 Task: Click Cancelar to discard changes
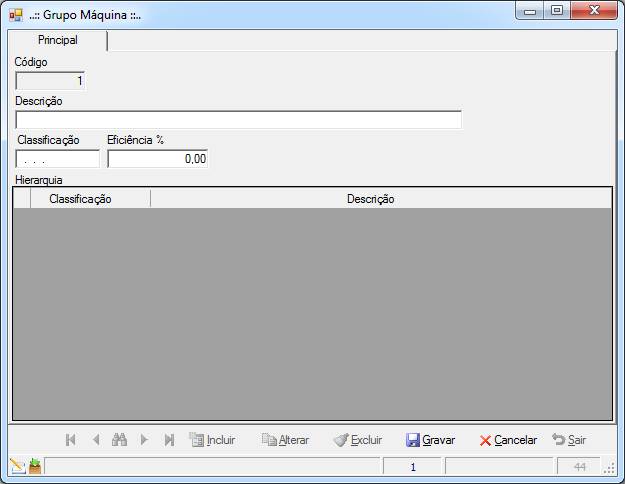[508, 440]
